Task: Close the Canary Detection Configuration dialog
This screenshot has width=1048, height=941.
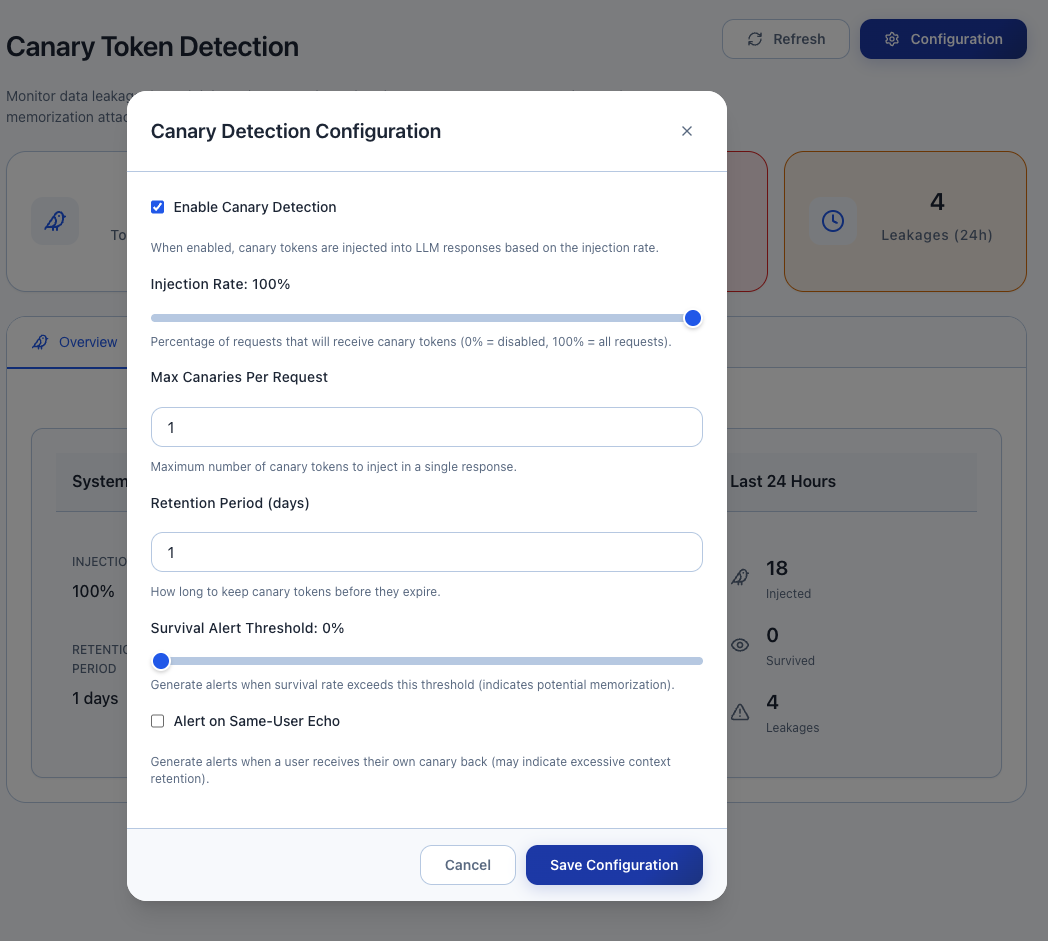Action: click(x=687, y=131)
